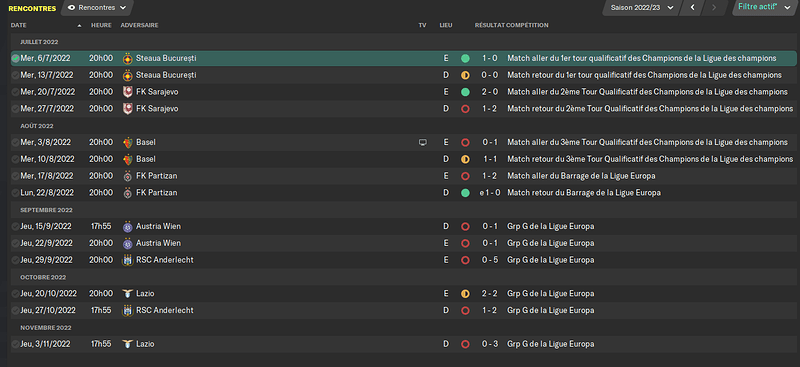Click Lazio badge on 3/11/2022 row
The width and height of the screenshot is (800, 367).
128,345
